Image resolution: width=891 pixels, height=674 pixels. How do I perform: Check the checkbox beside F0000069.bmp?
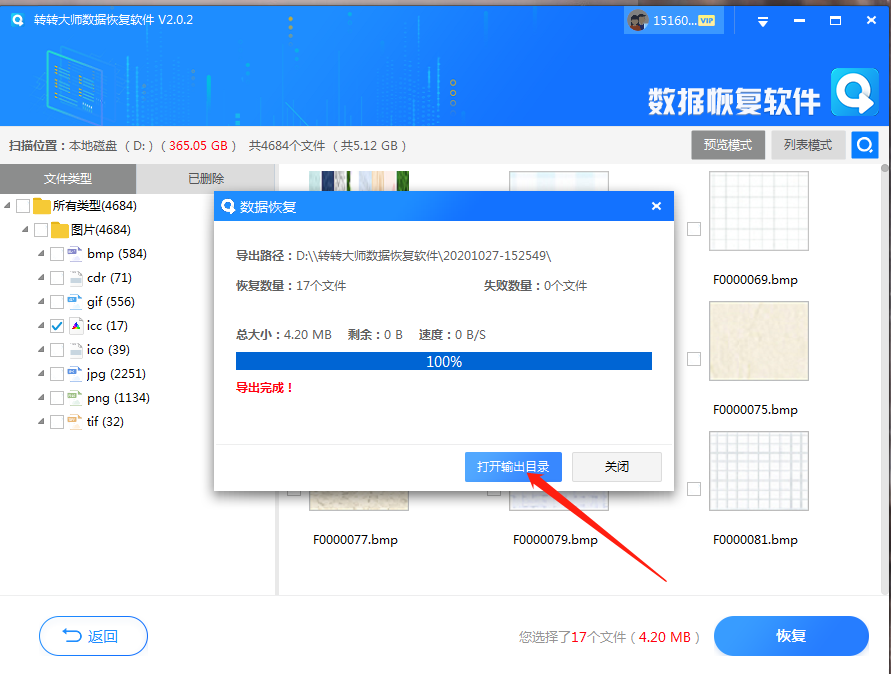[694, 228]
